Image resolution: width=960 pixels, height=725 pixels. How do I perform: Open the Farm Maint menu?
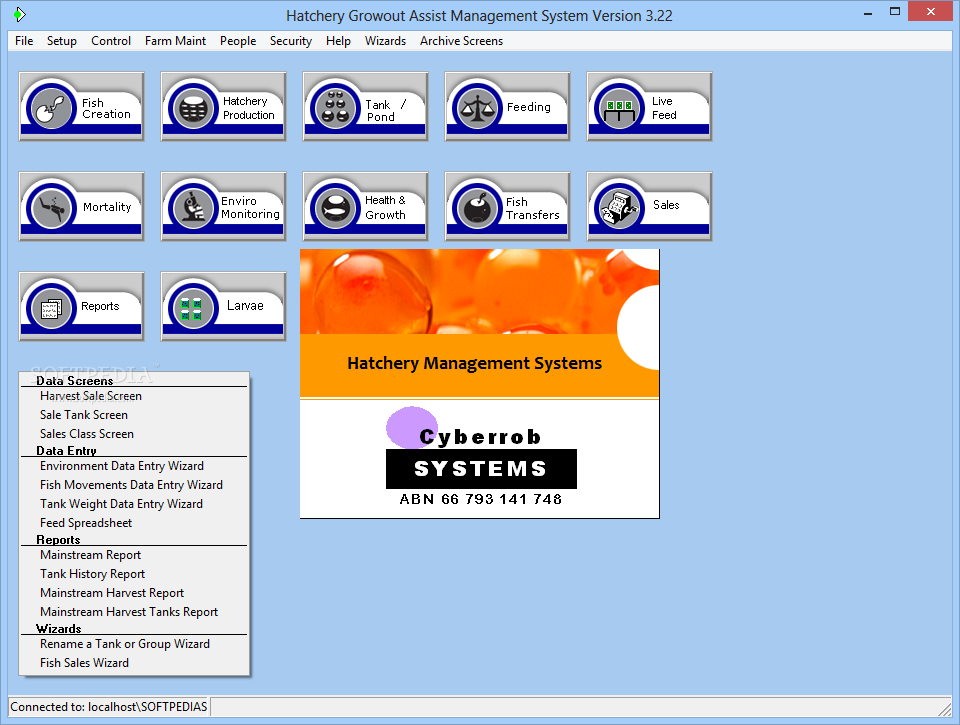175,41
